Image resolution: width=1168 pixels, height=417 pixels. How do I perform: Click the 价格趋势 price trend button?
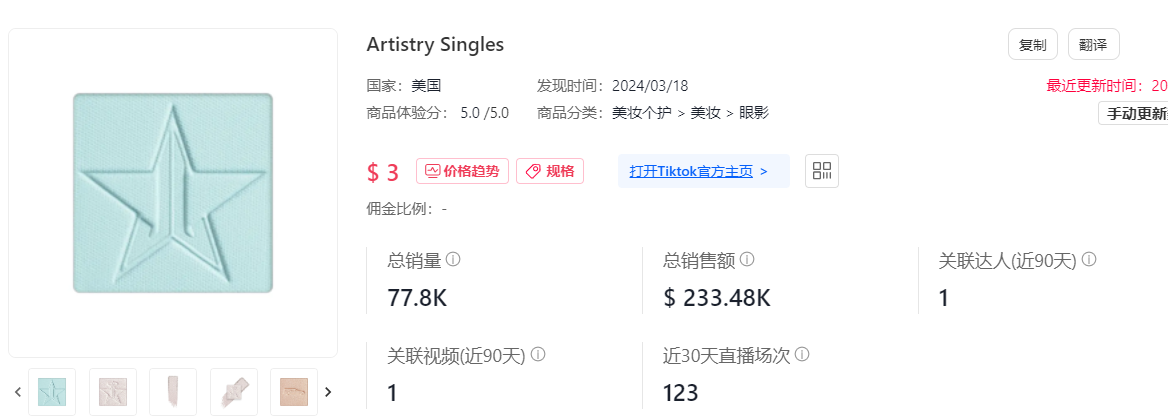[462, 171]
